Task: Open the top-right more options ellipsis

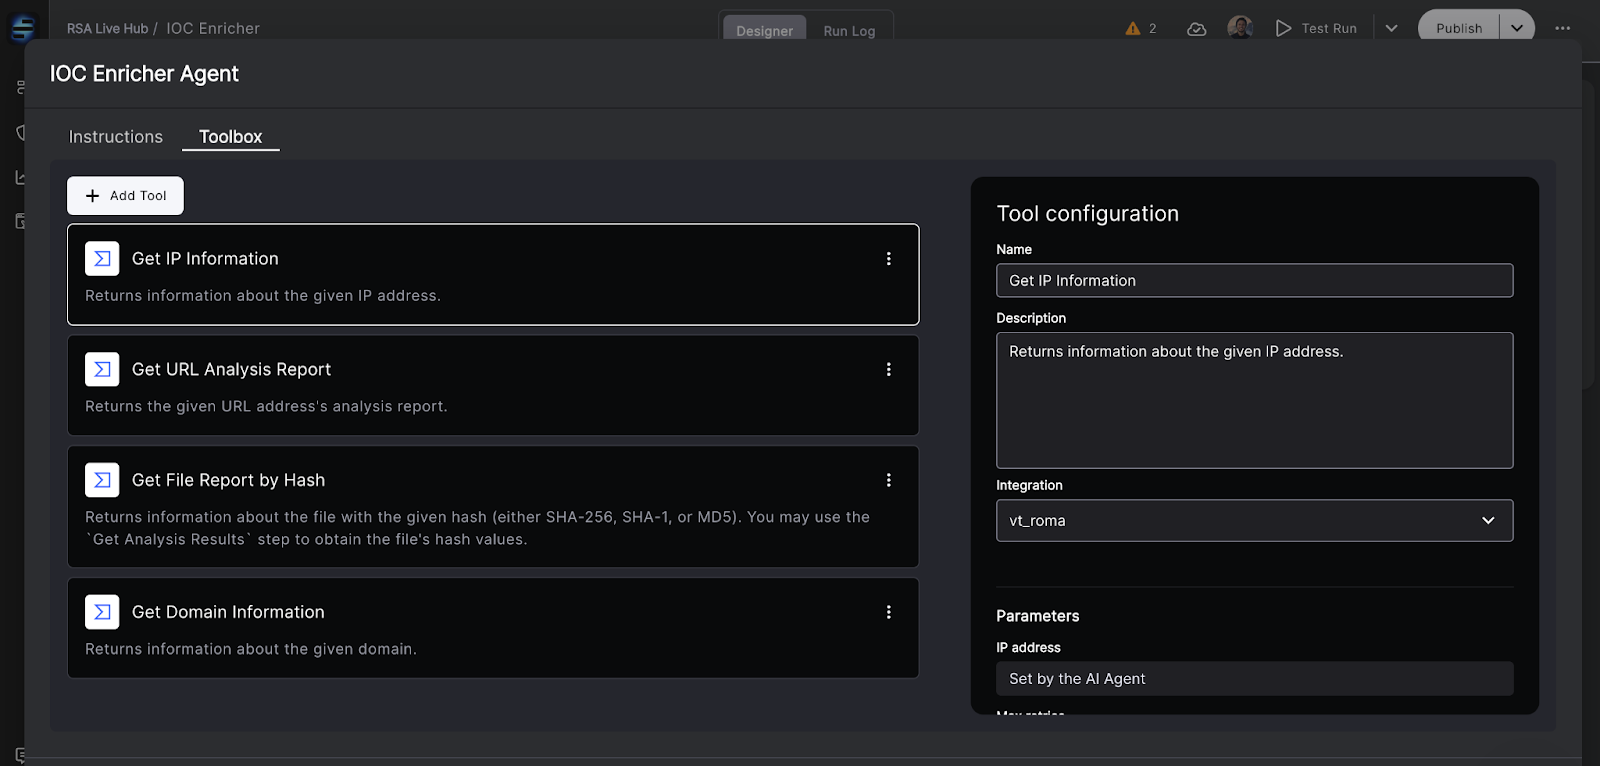Action: [1562, 28]
